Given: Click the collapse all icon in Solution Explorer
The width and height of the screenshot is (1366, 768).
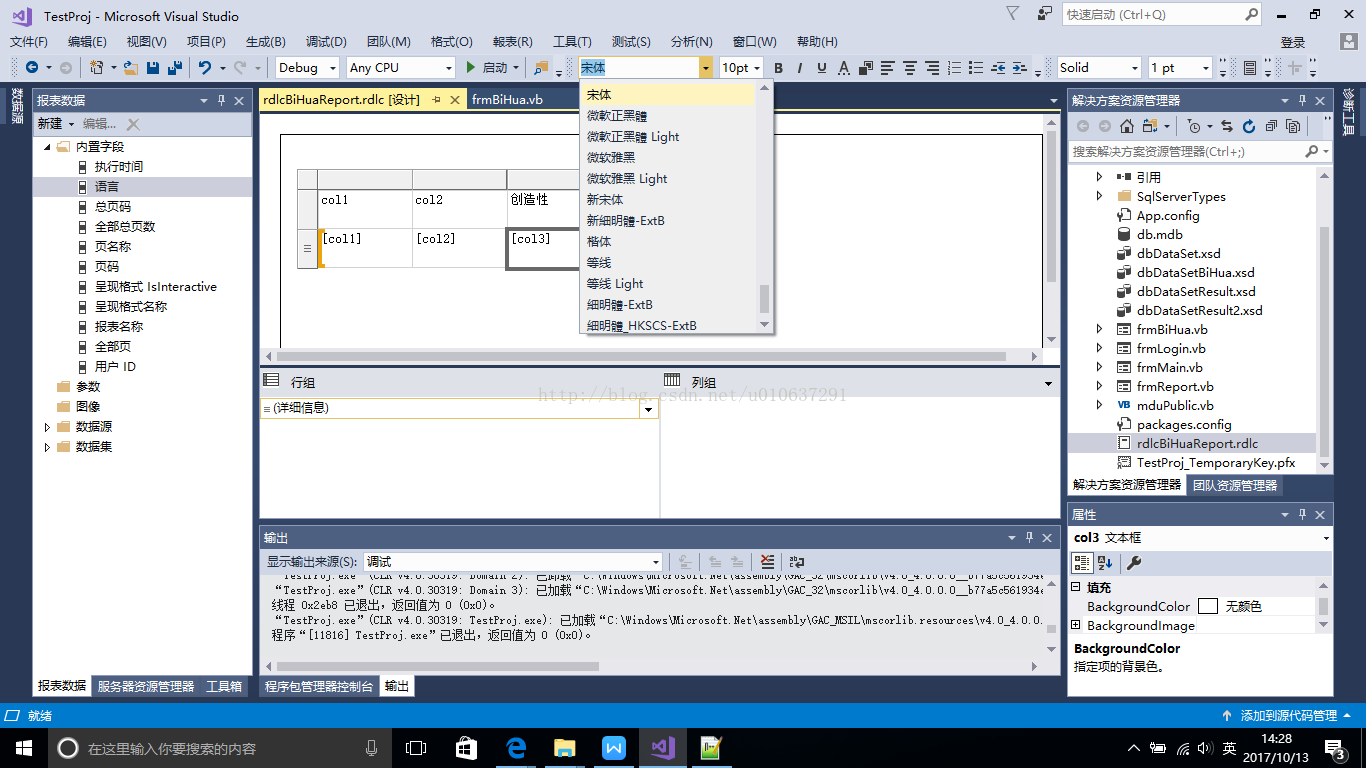Looking at the screenshot, I should tap(1271, 126).
